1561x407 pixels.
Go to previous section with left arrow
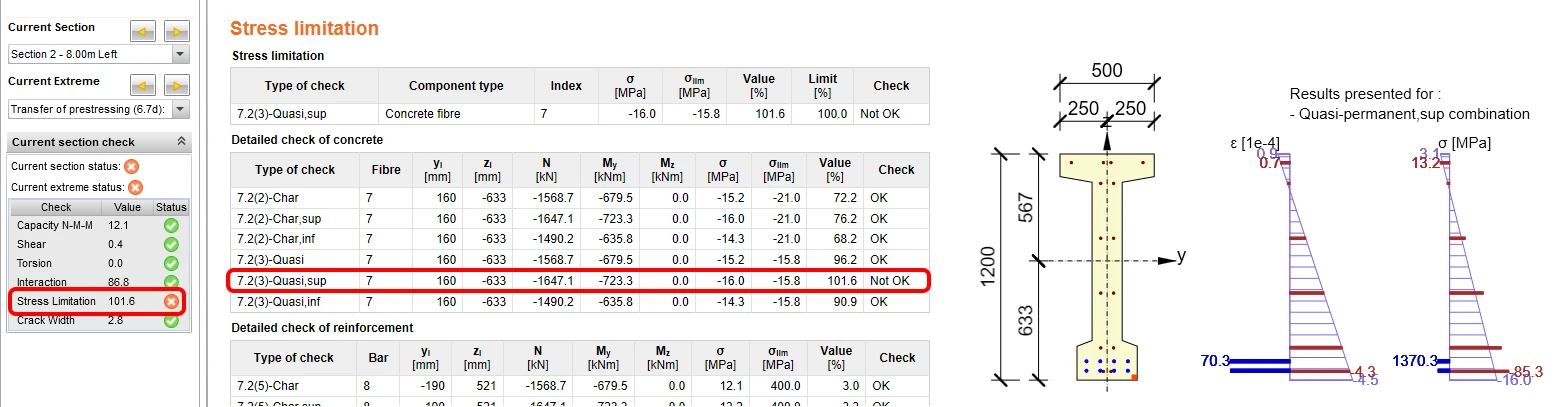click(x=144, y=32)
